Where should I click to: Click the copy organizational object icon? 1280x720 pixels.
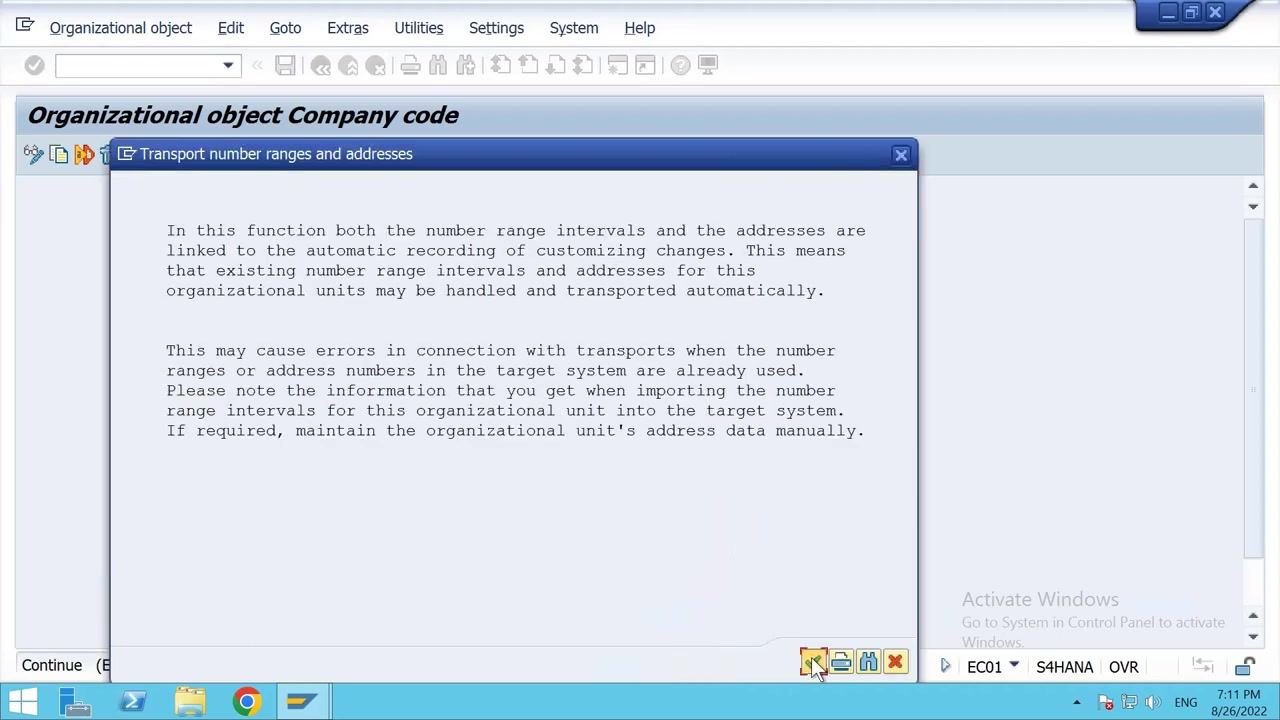[x=59, y=154]
